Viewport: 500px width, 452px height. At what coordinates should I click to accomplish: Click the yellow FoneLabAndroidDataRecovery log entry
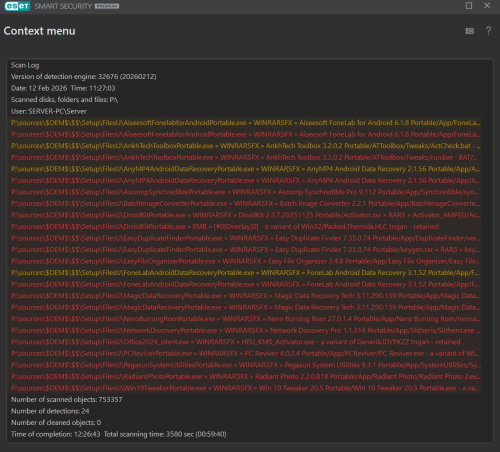coord(246,273)
